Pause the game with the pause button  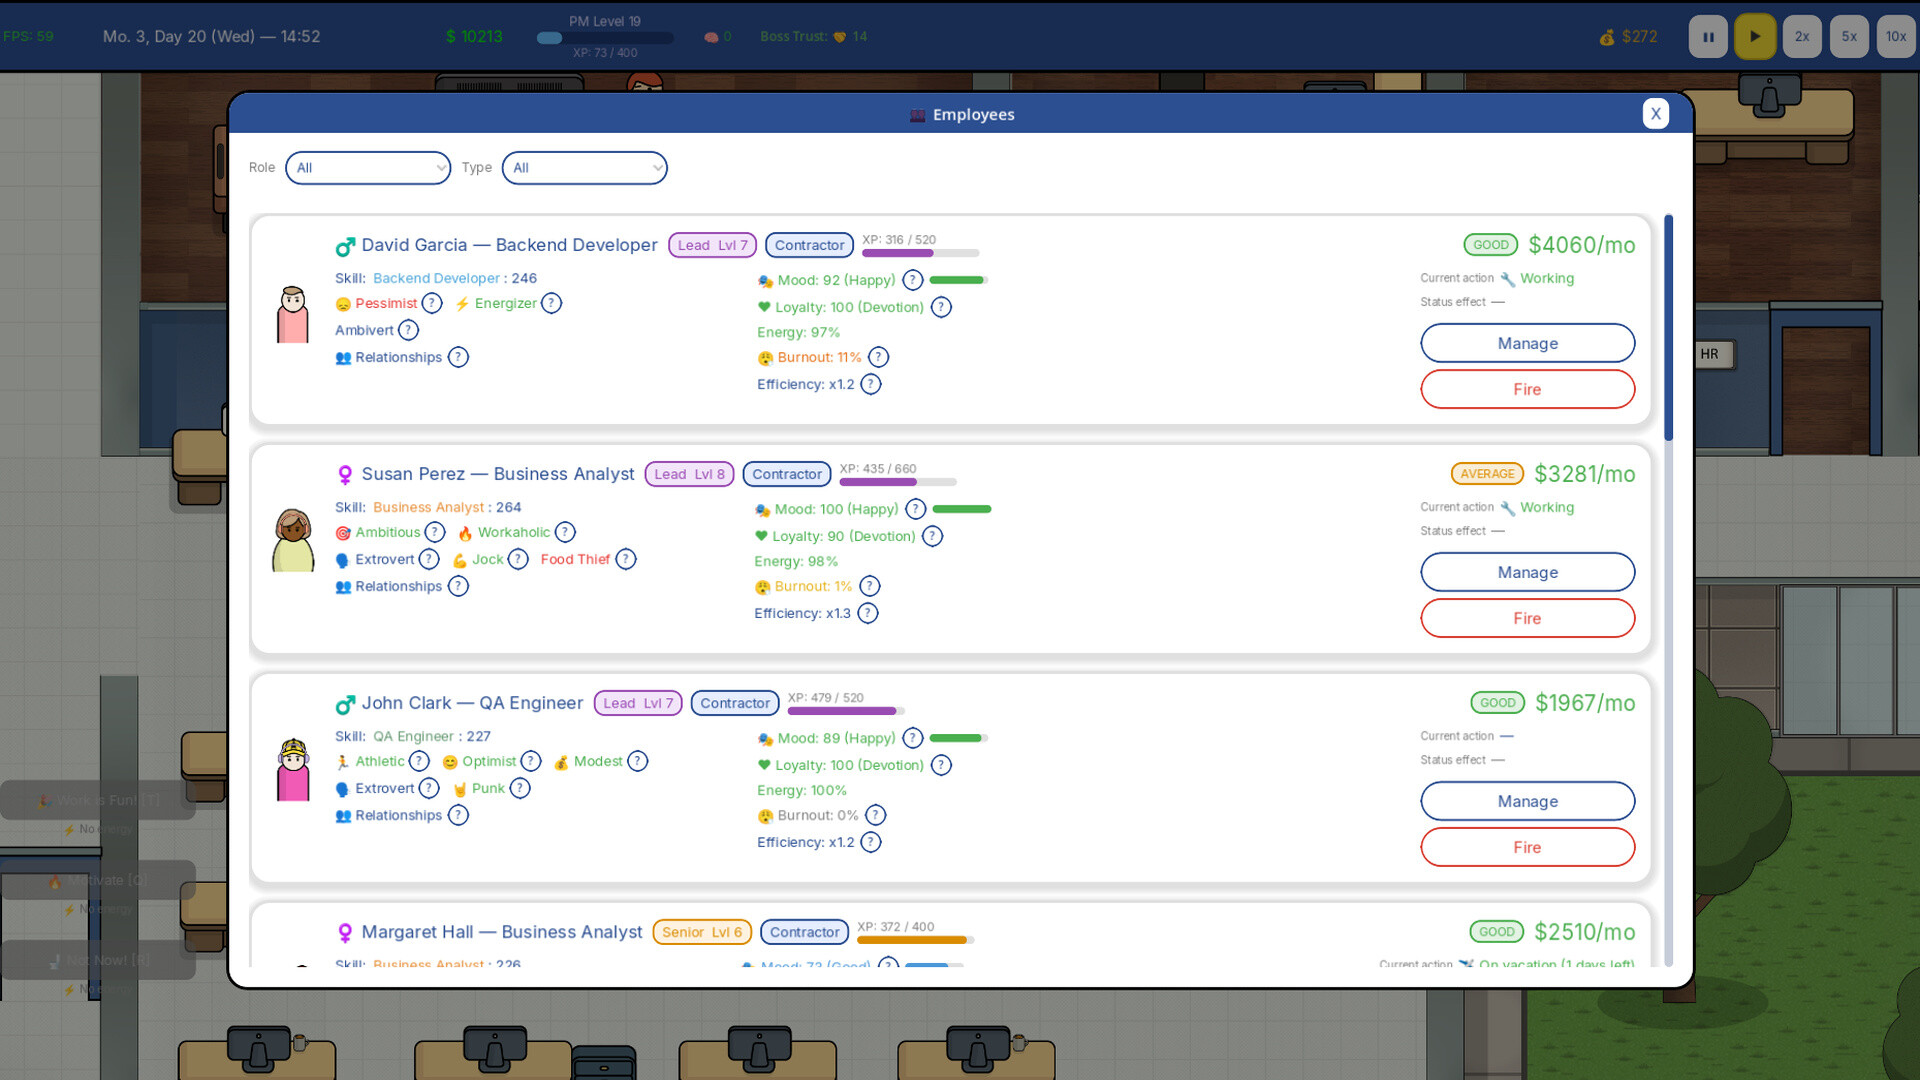pos(1708,37)
